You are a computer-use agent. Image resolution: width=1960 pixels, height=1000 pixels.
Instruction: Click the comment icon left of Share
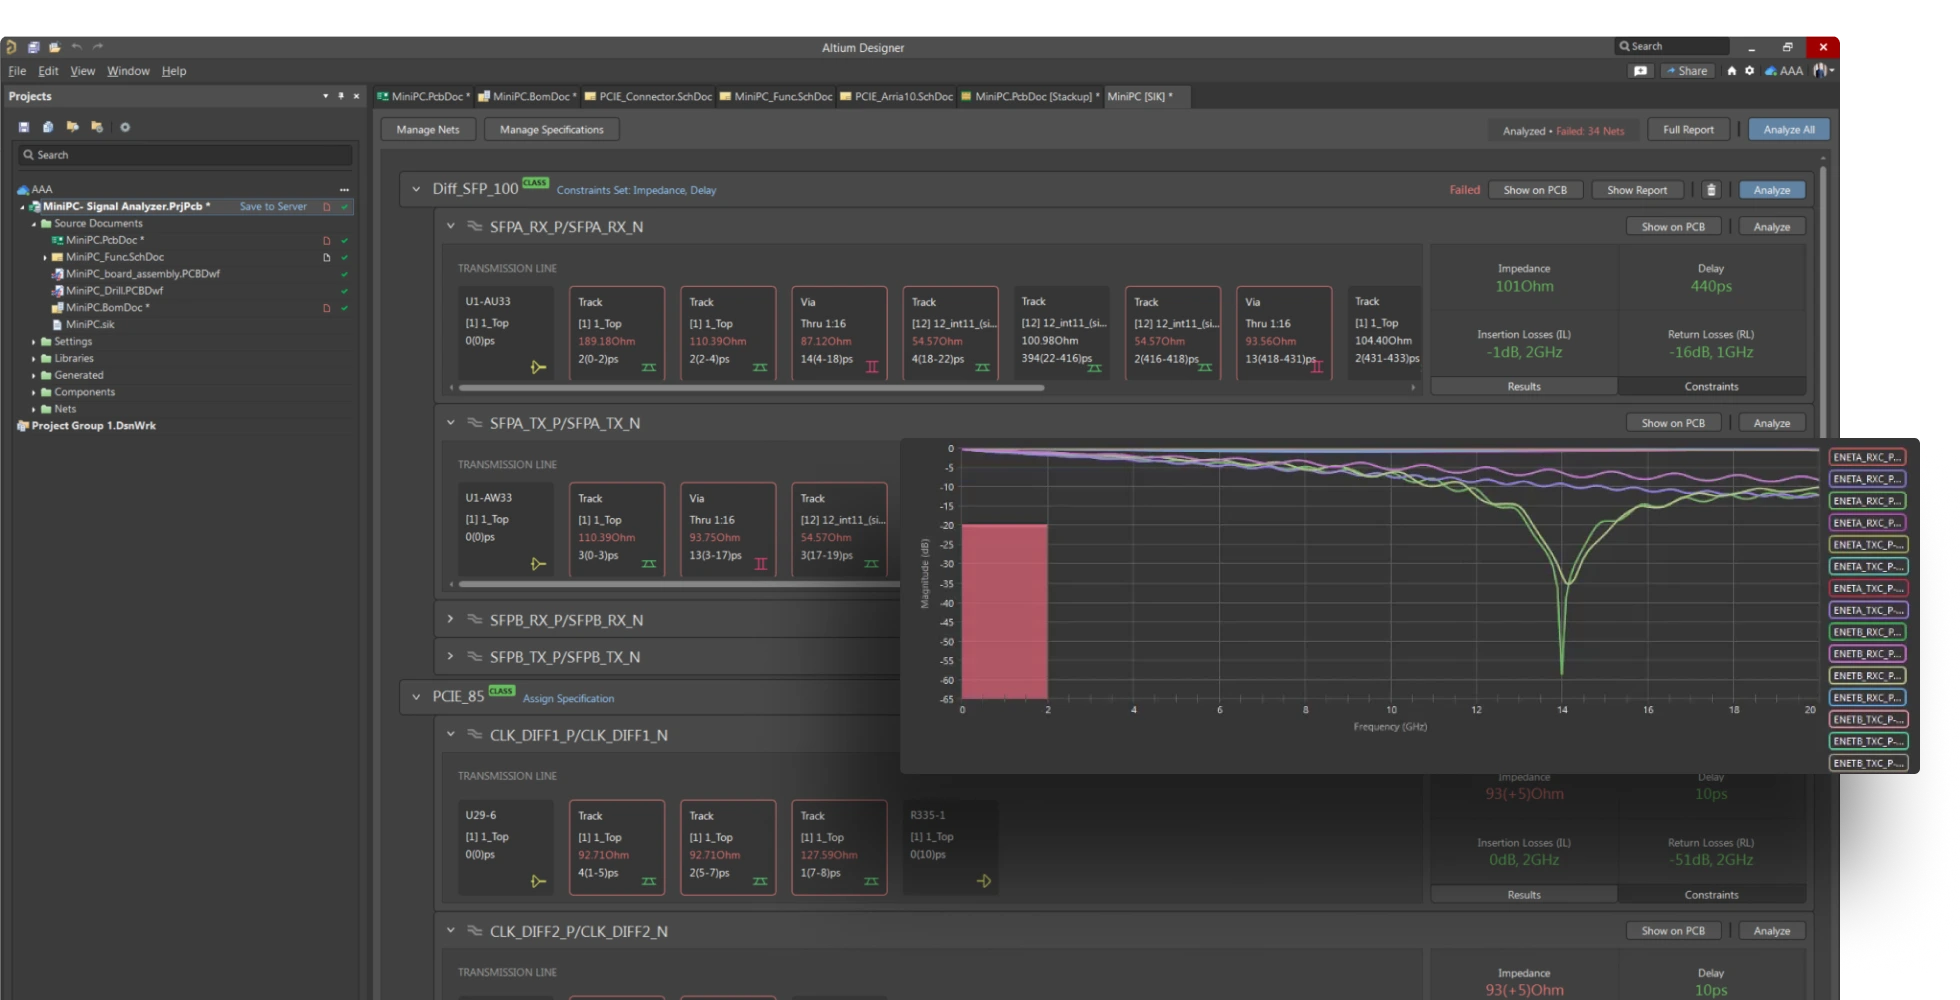(1640, 71)
